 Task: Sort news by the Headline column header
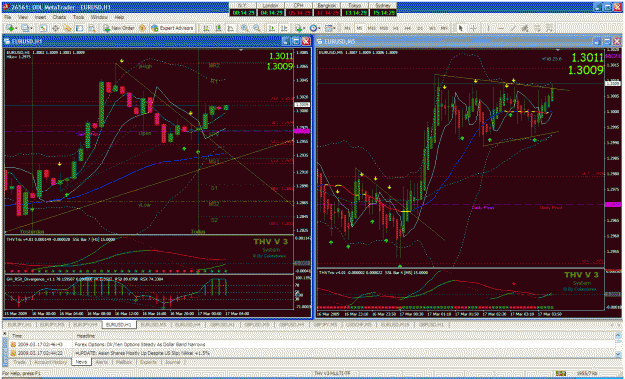coord(343,336)
